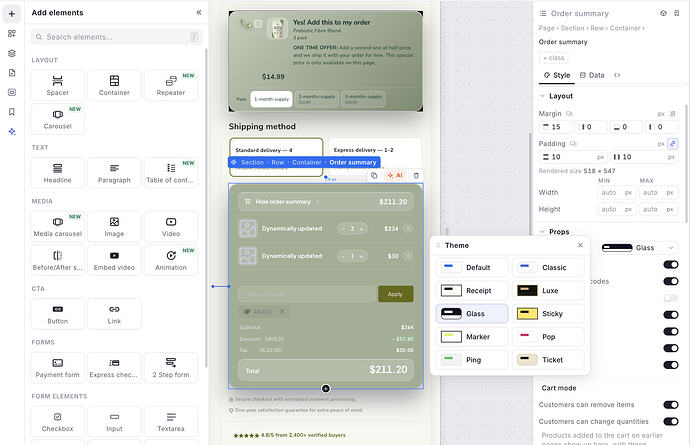
Task: Open the layers icon in left rail
Action: (x=12, y=53)
